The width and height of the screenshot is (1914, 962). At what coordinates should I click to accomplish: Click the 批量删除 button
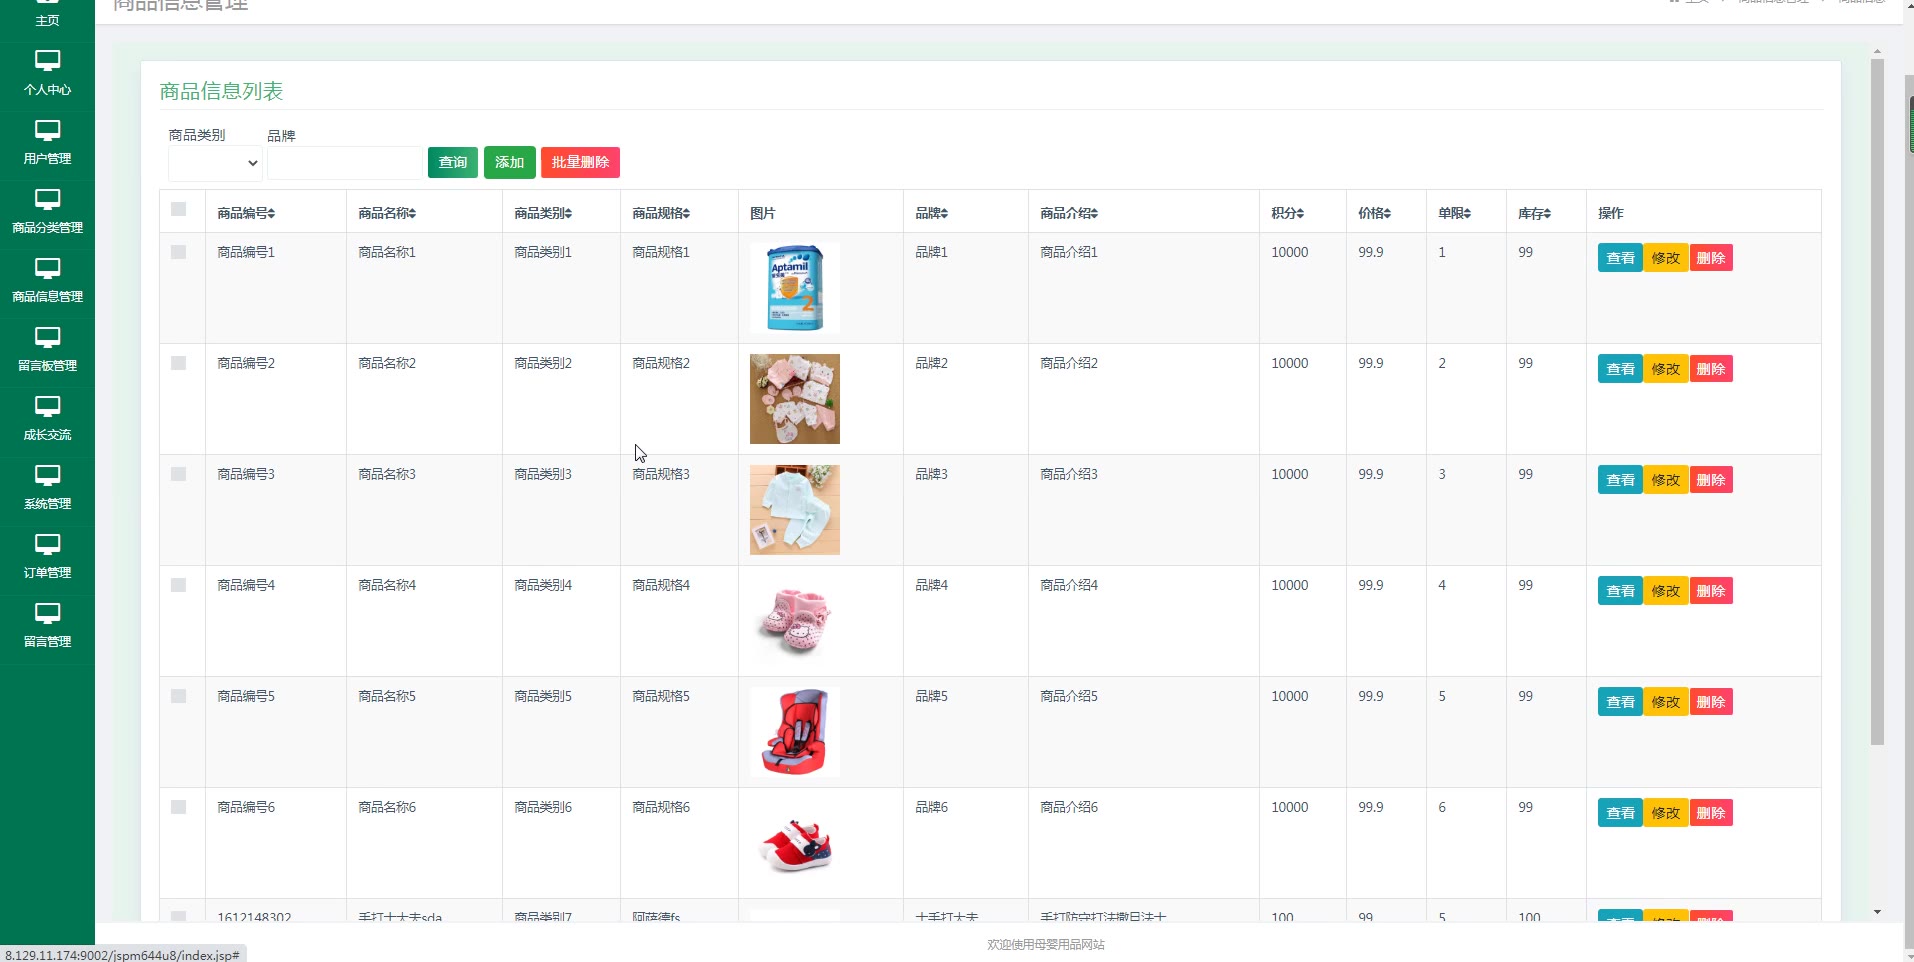[x=580, y=163]
